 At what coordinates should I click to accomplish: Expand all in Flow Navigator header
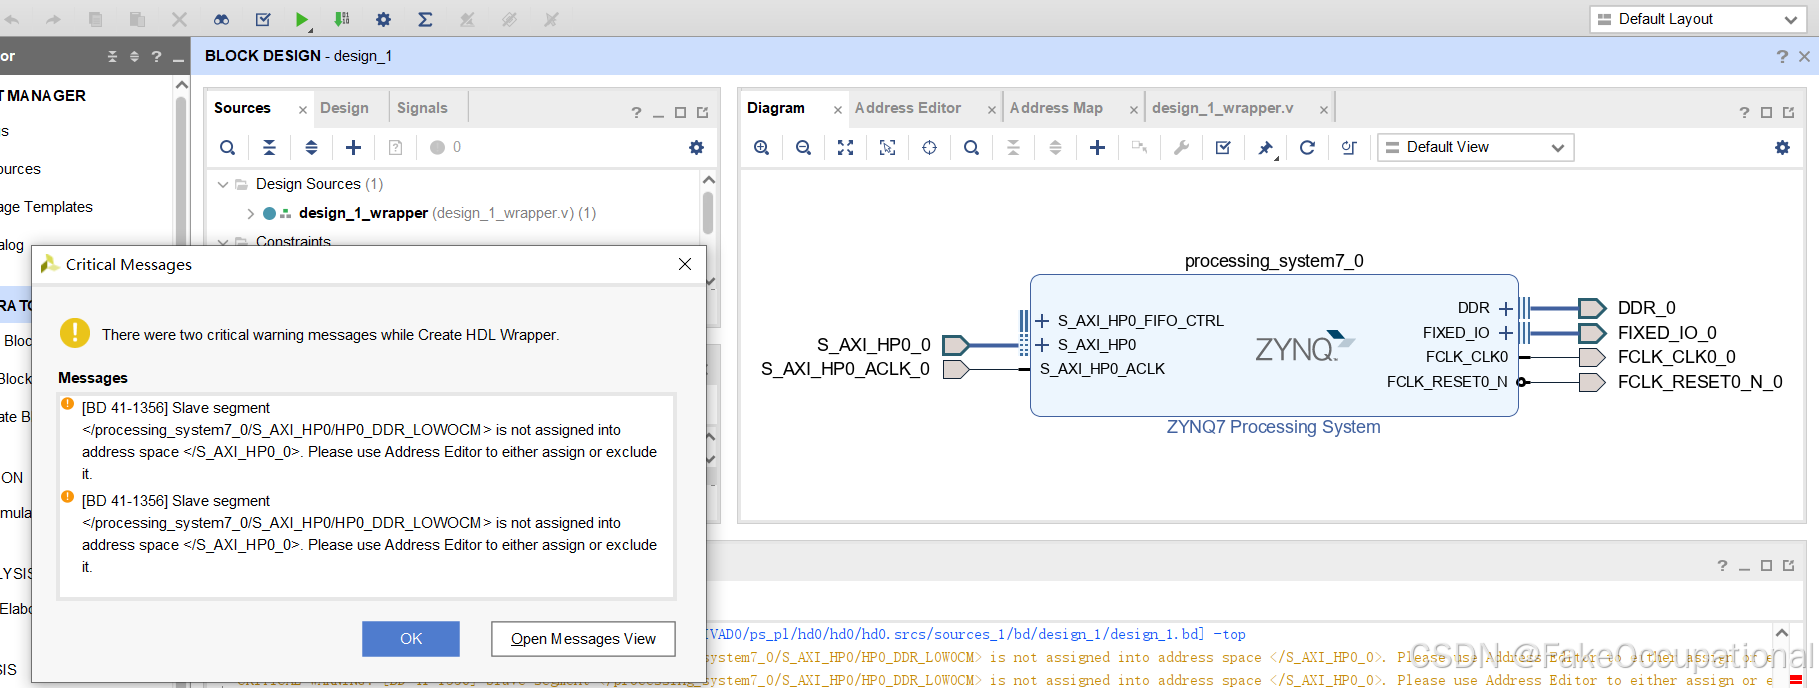[134, 56]
